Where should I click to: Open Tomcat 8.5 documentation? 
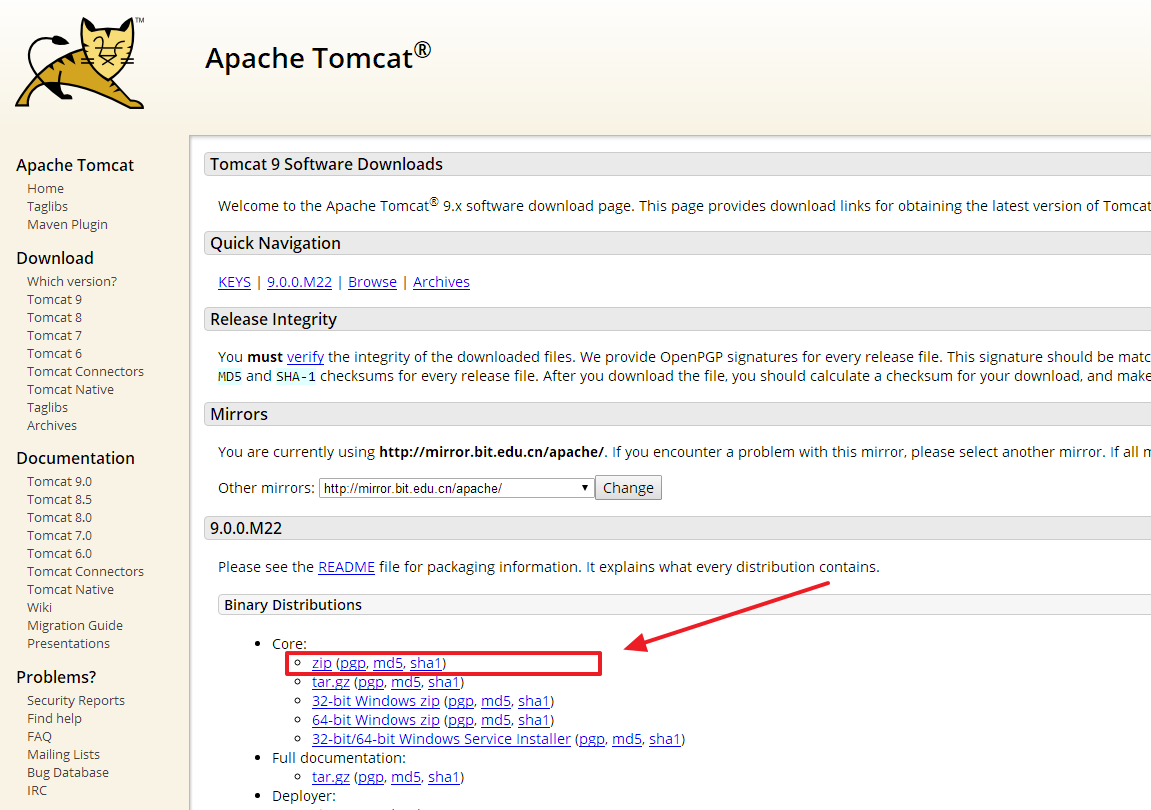(59, 499)
